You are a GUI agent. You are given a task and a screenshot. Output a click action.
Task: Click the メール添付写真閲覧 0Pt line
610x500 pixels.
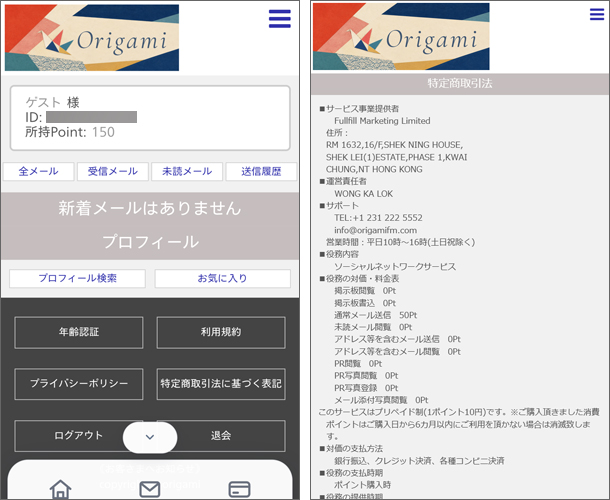[x=381, y=400]
